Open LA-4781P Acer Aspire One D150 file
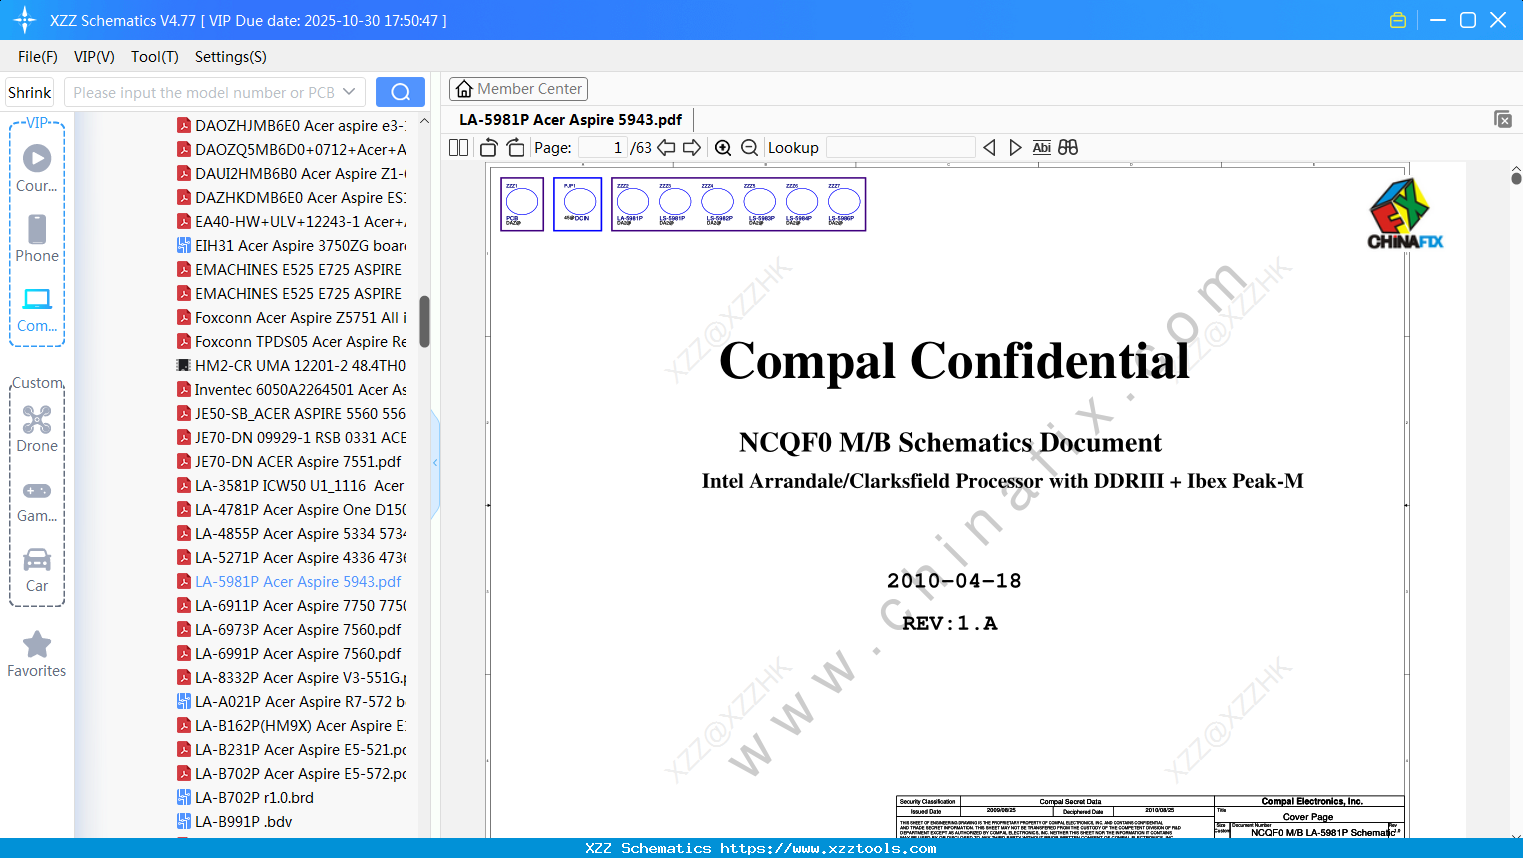Screen dimensions: 1523x858 coord(291,510)
